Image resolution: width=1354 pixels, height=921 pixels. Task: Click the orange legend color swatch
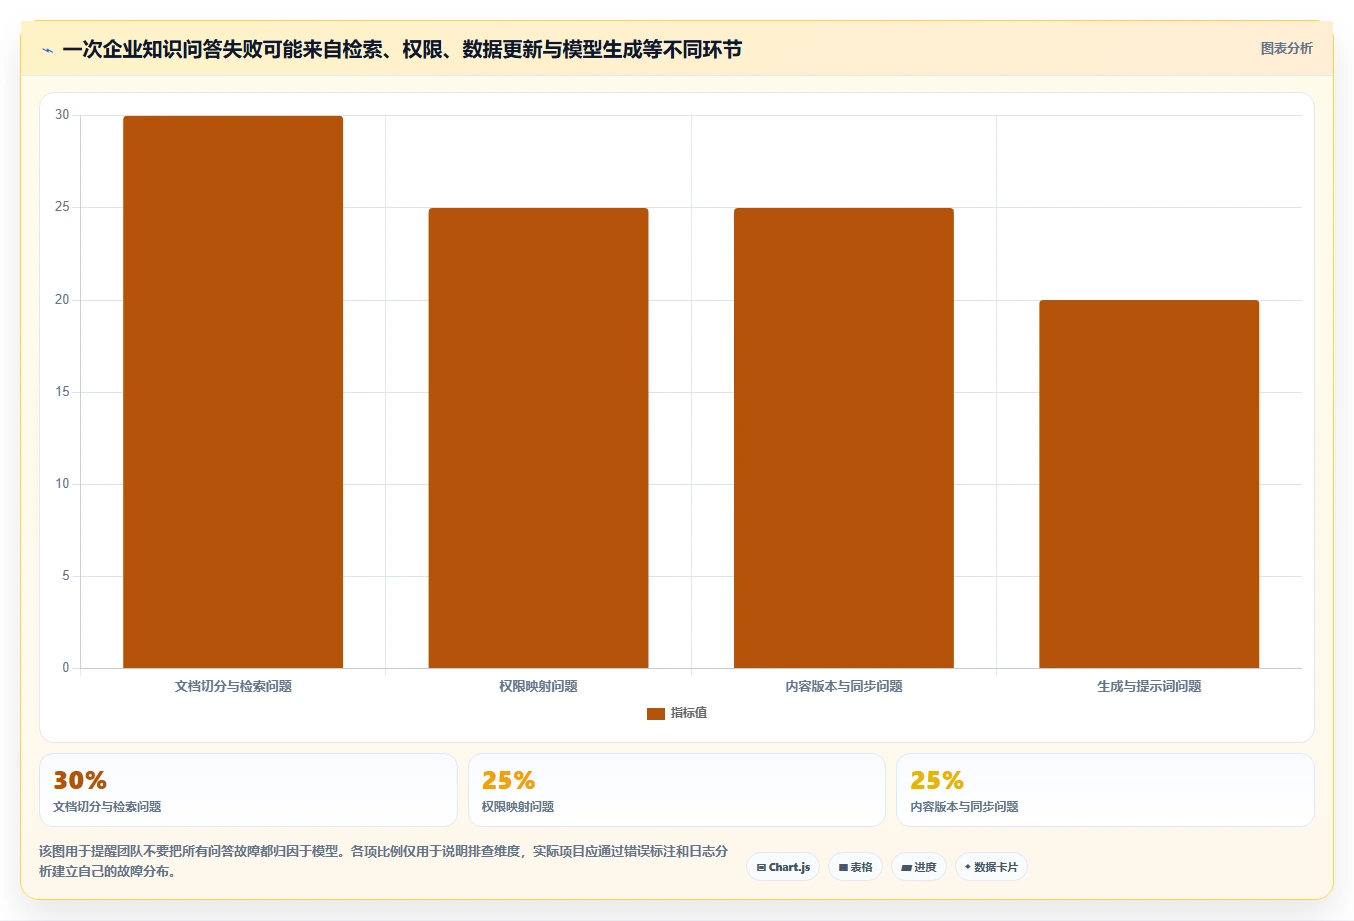pyautogui.click(x=656, y=713)
